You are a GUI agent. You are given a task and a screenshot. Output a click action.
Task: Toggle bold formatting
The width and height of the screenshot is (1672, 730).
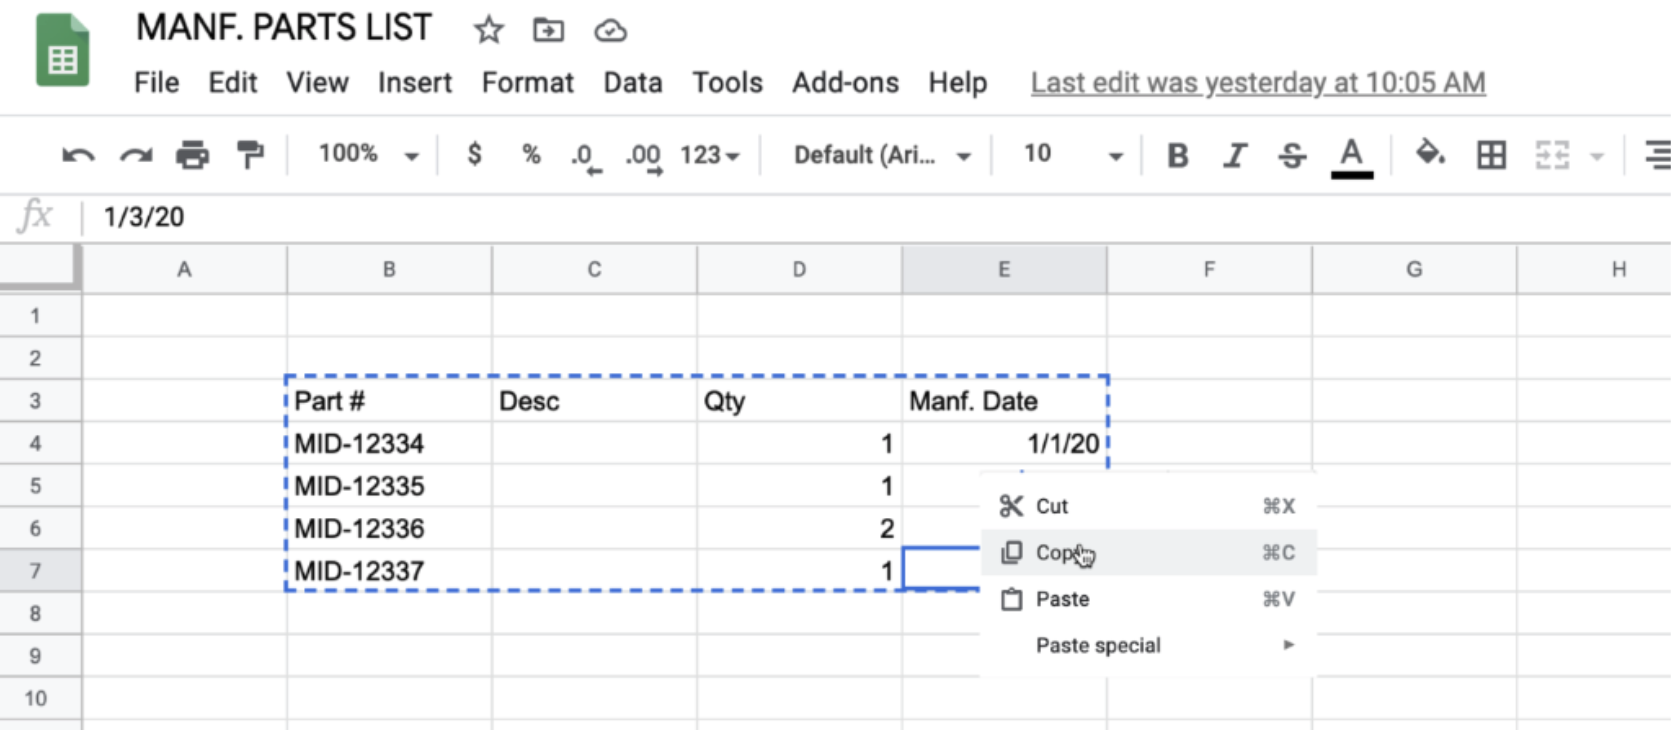coord(1178,155)
